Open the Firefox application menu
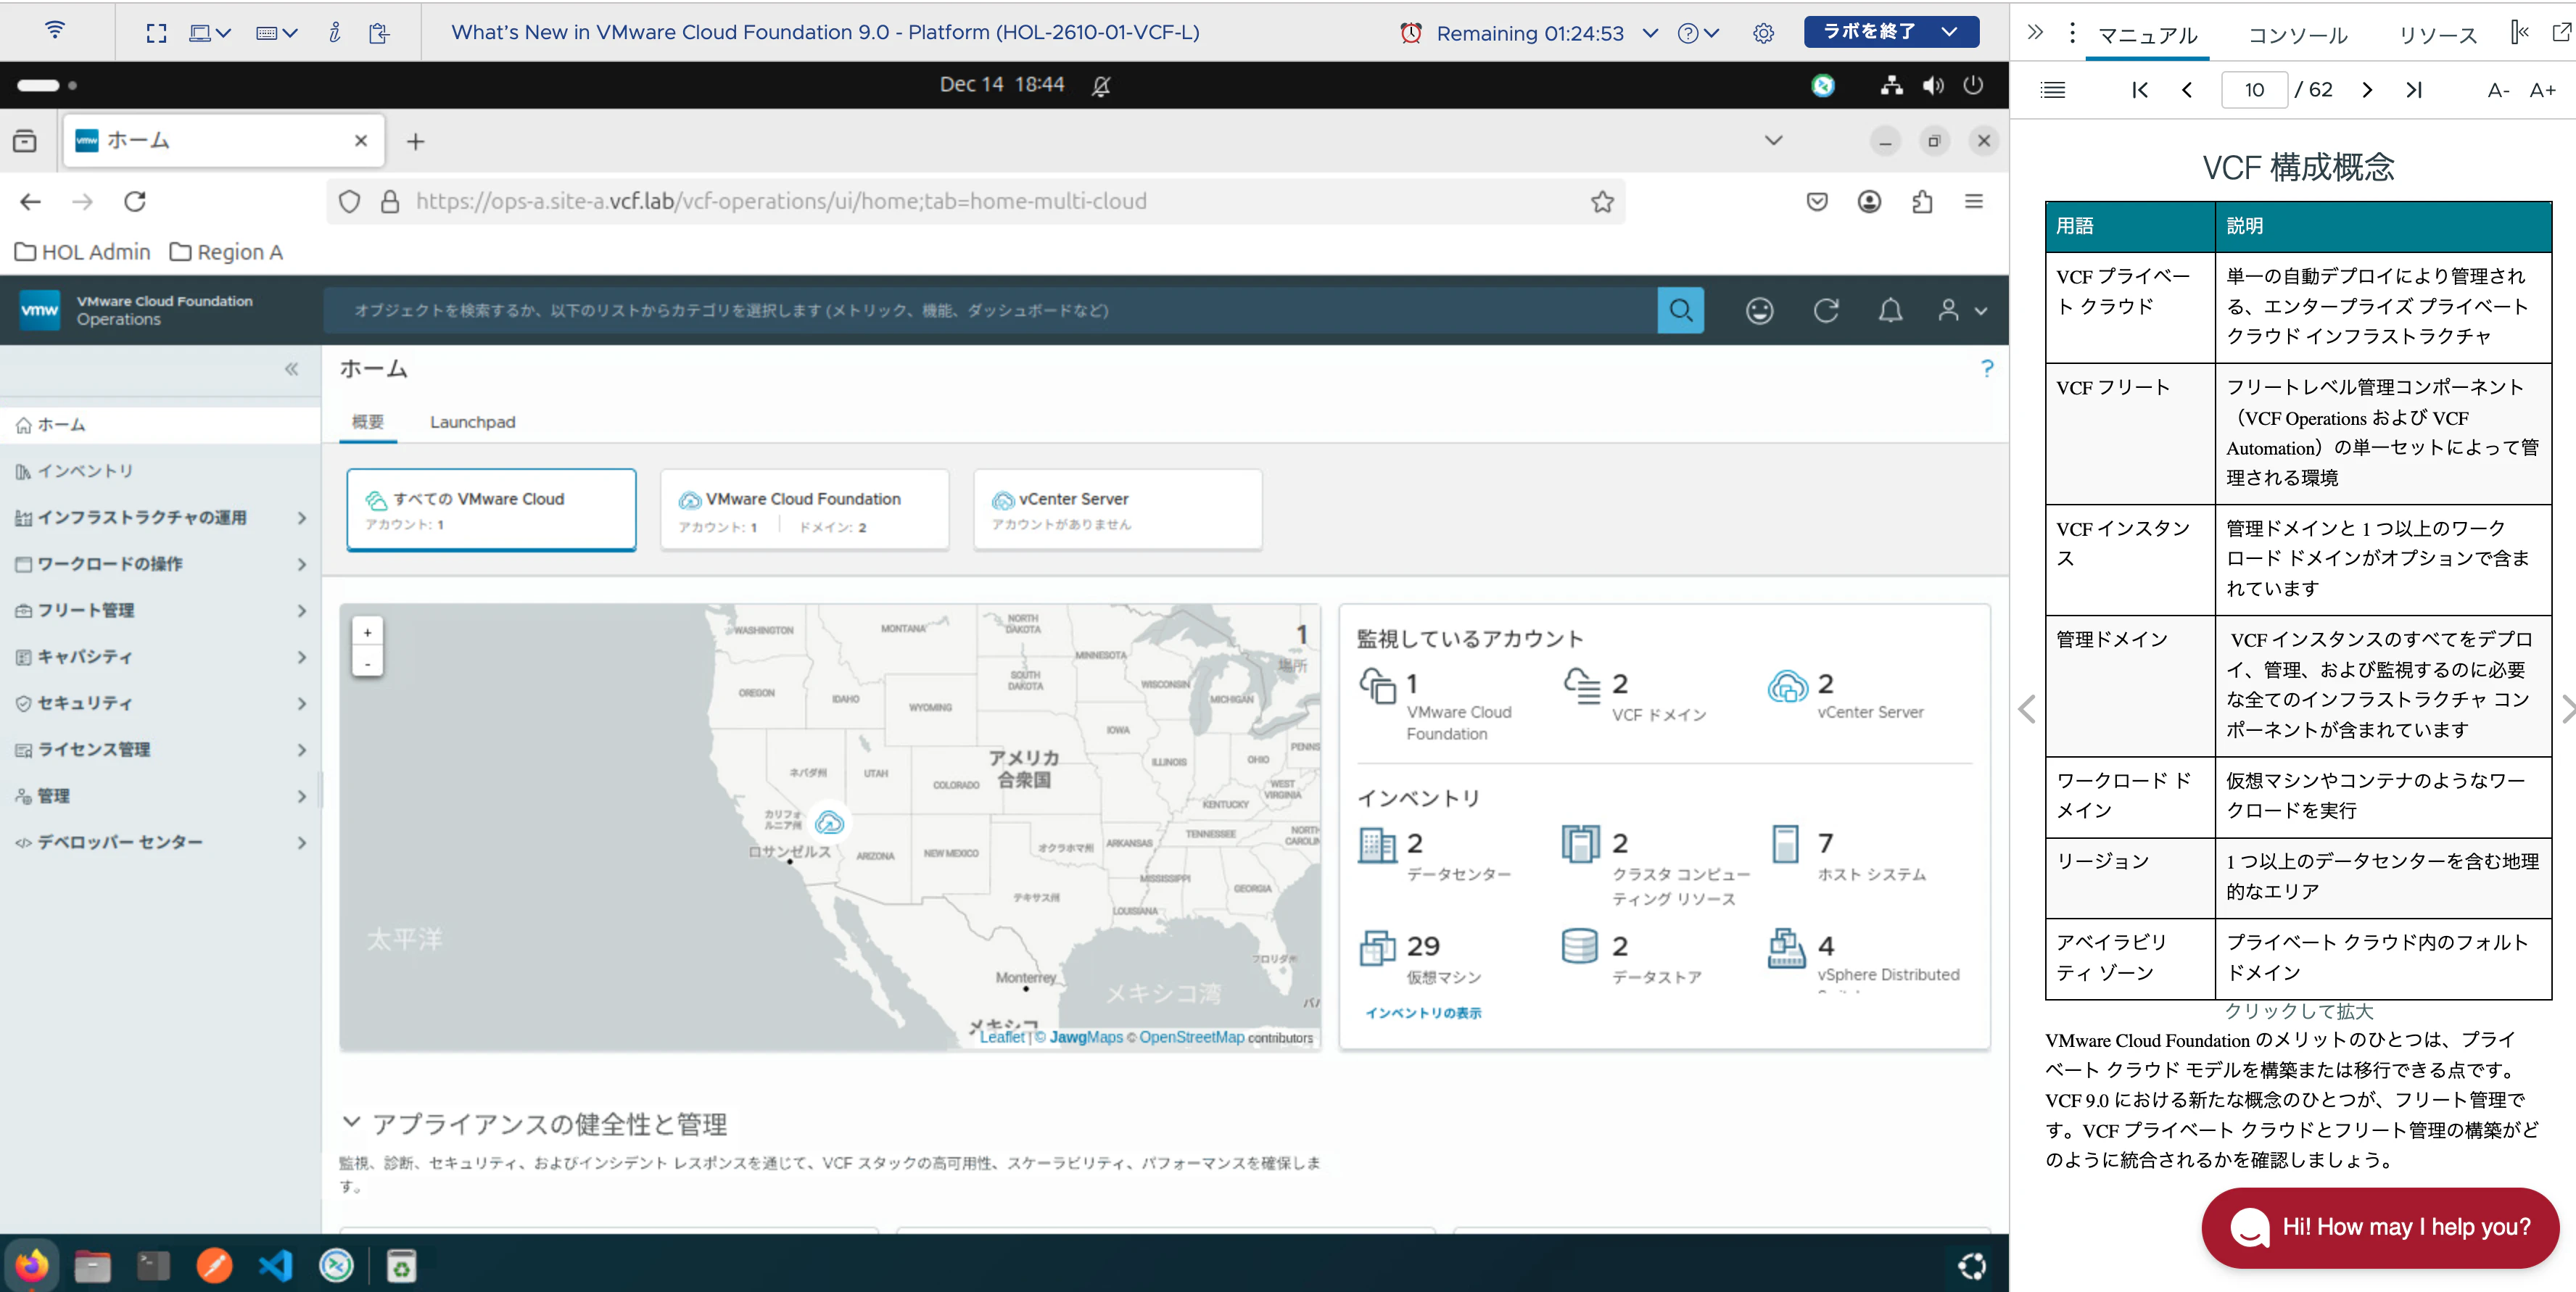Image resolution: width=2576 pixels, height=1292 pixels. pos(1973,202)
